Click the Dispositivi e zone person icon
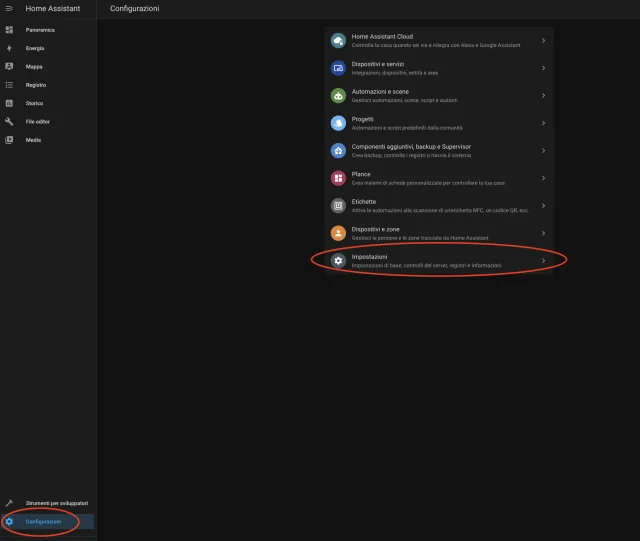The image size is (640, 541). [338, 233]
